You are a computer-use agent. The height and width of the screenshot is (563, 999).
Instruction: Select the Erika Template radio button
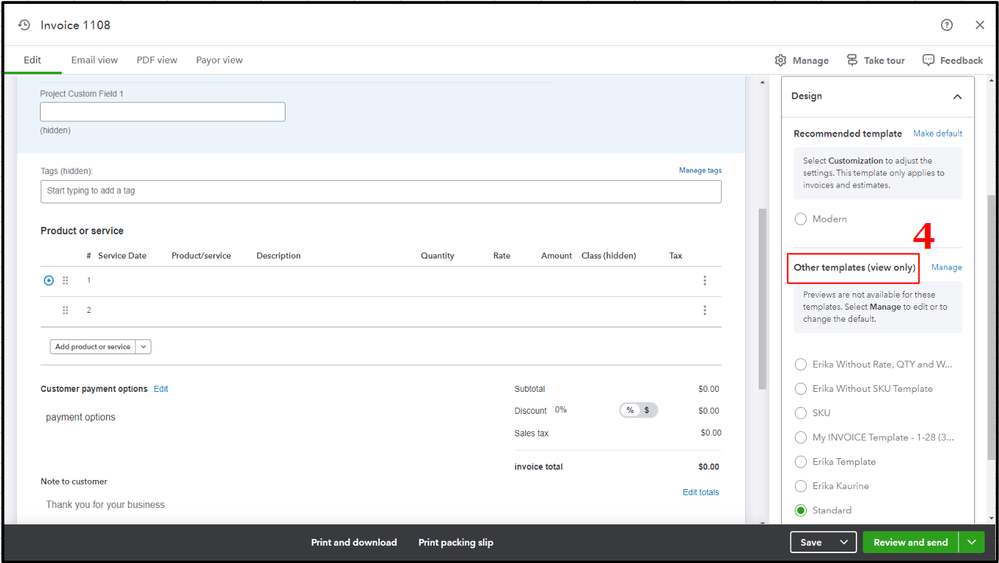(801, 462)
